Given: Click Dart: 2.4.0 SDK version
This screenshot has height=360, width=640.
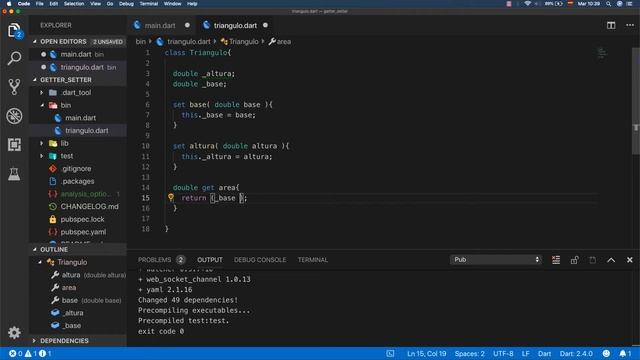Looking at the screenshot, I should [x=576, y=353].
